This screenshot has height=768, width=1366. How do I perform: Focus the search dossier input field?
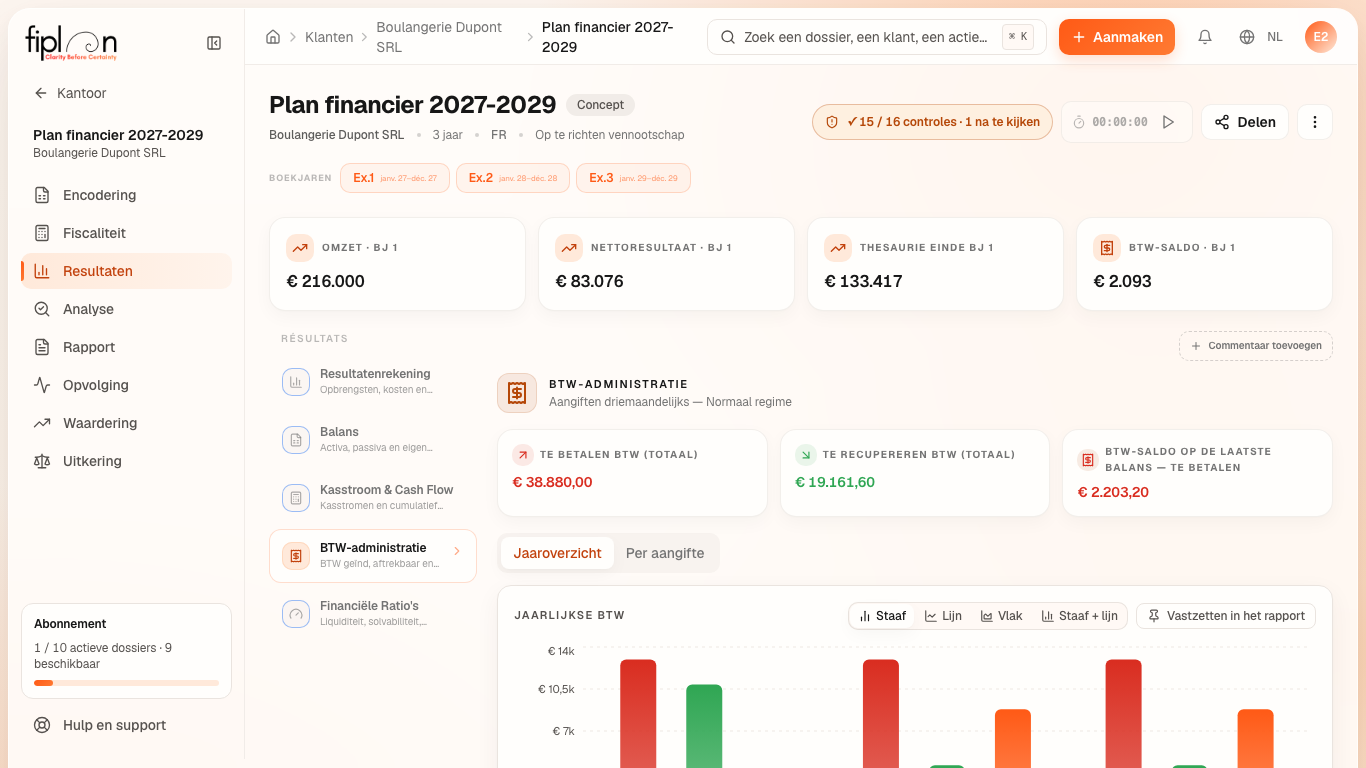coord(876,37)
